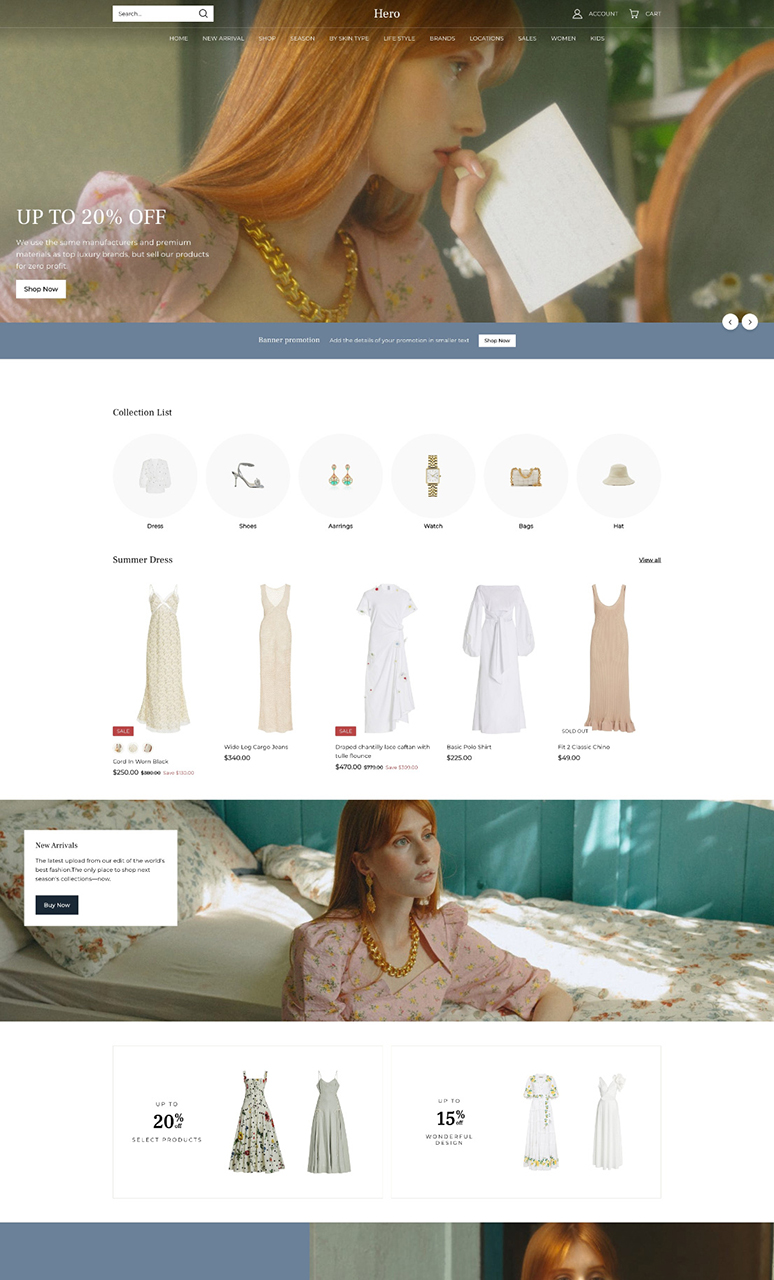Go to previous hero slide arrow

(x=730, y=322)
